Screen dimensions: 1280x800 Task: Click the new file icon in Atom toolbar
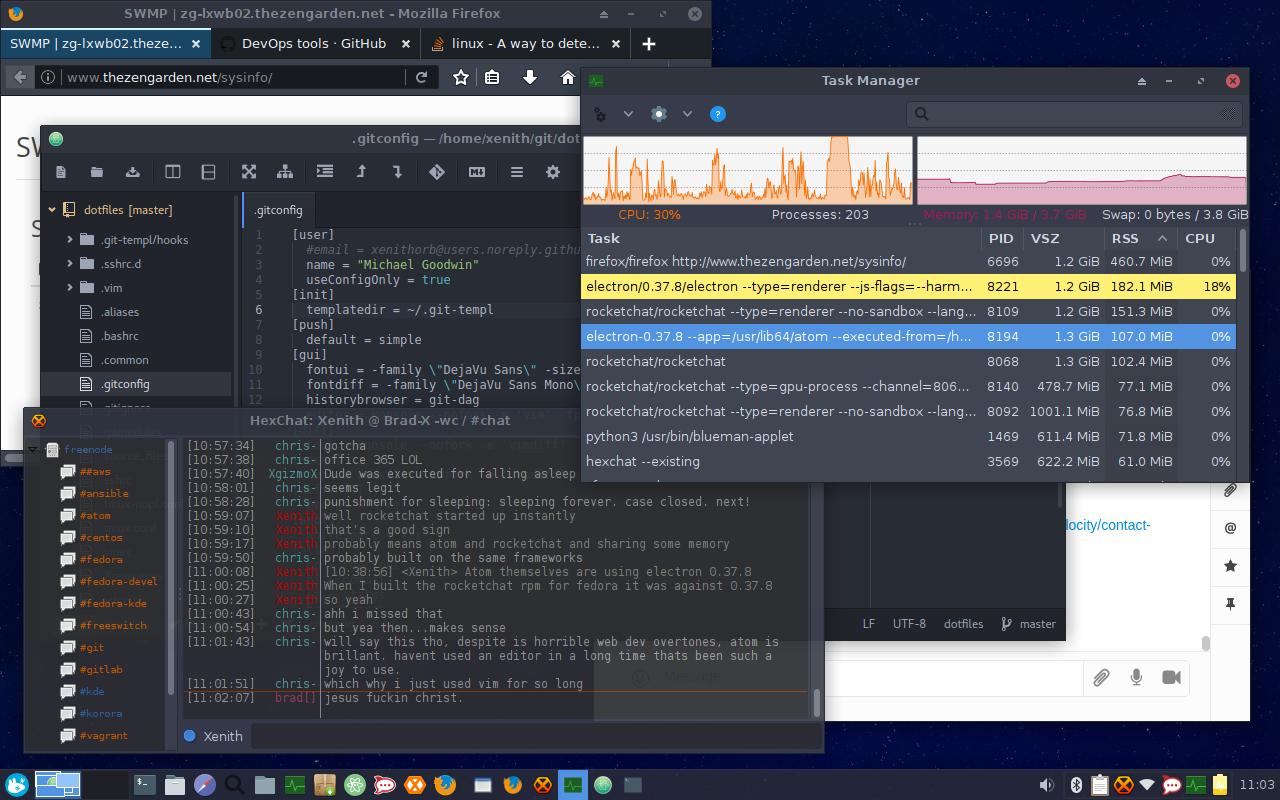click(x=61, y=172)
